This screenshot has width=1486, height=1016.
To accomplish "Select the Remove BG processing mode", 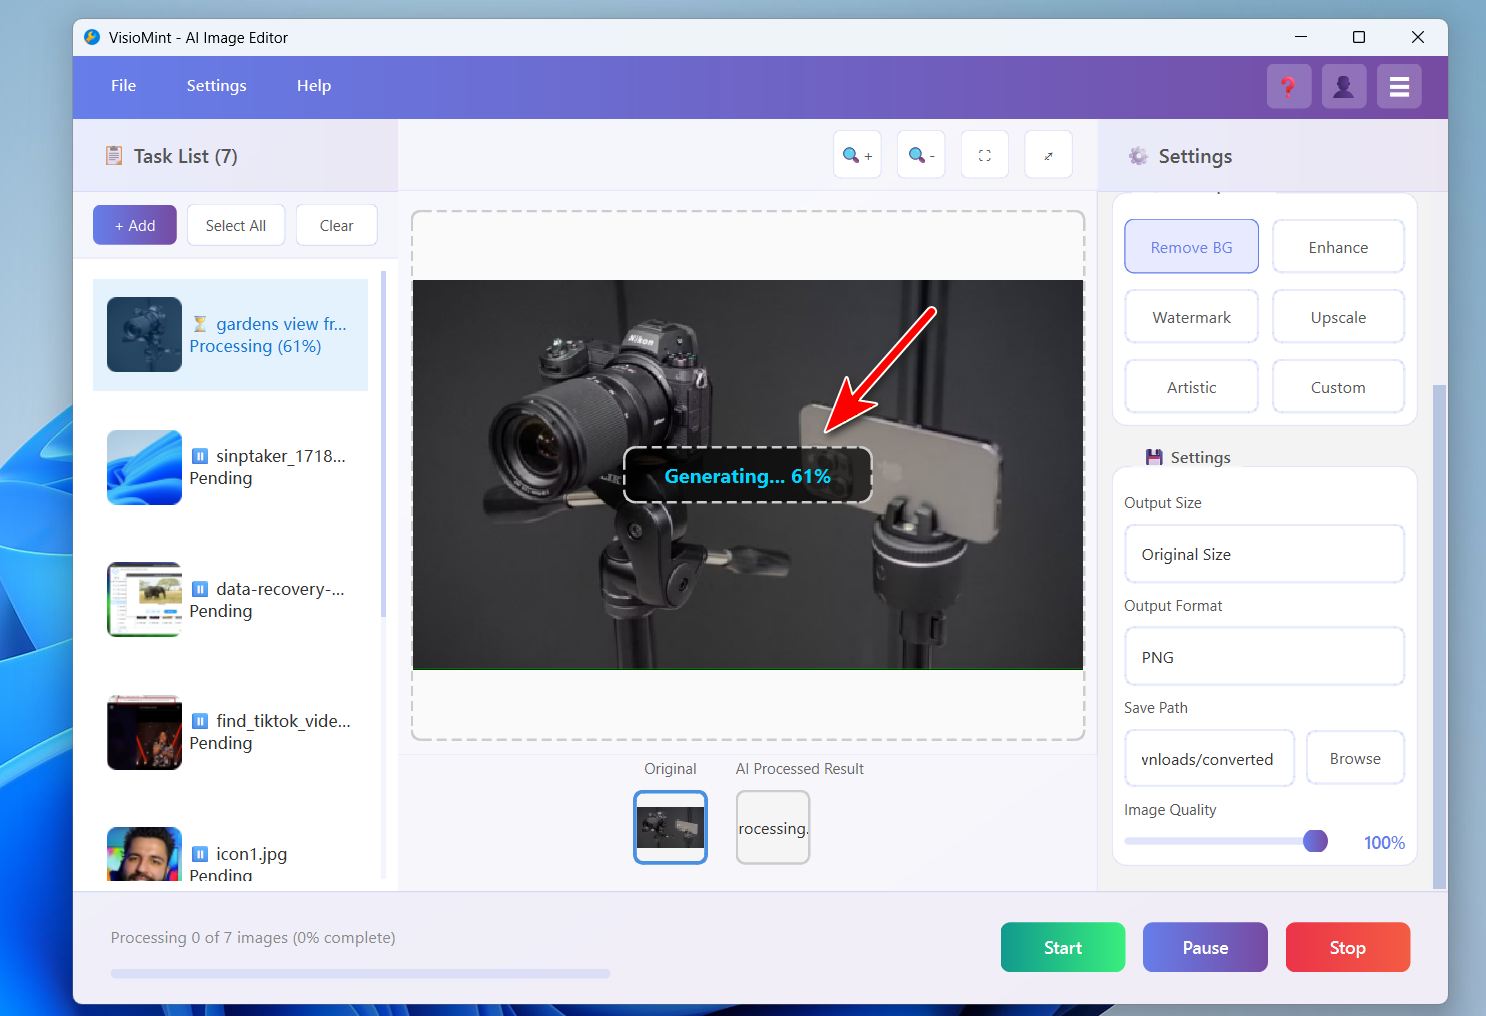I will (1191, 247).
